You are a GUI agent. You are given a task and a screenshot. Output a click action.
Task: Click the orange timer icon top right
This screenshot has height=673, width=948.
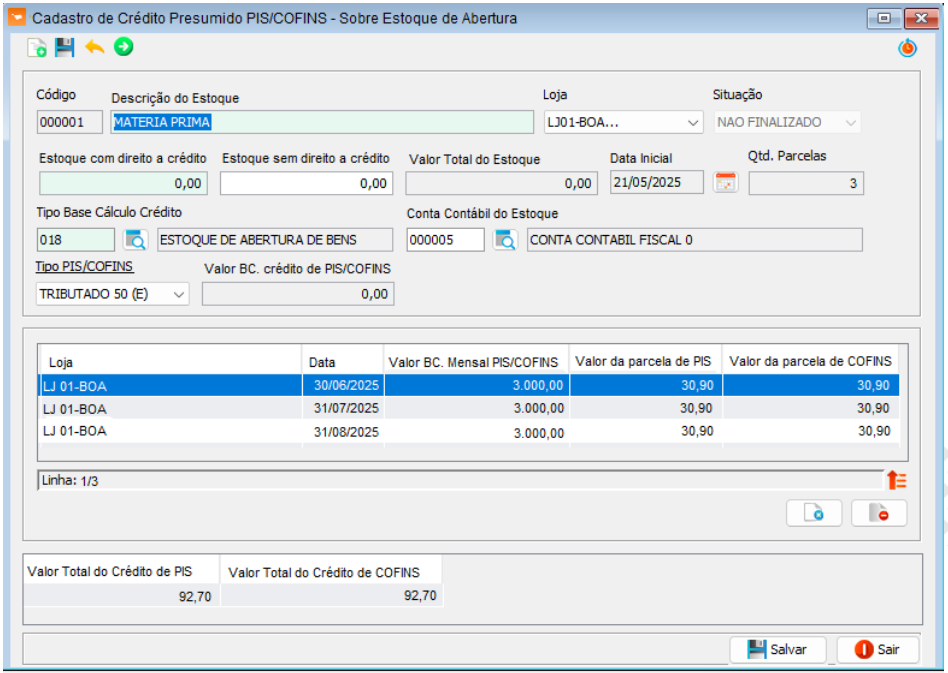907,48
